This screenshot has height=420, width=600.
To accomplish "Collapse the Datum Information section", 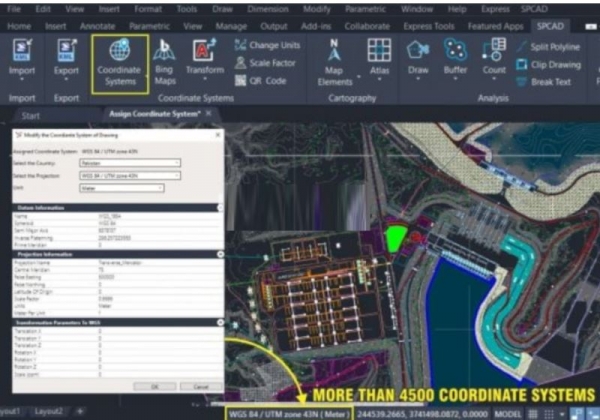I will point(220,208).
